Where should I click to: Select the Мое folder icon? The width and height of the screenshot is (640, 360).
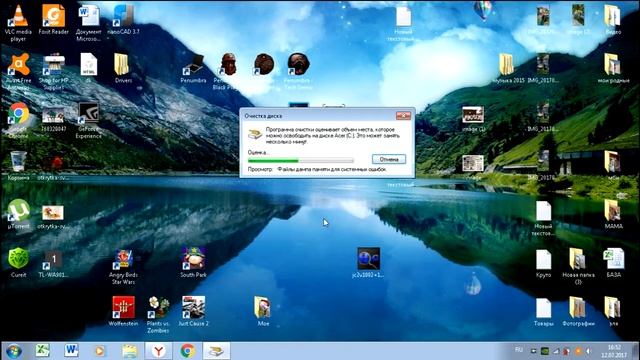coord(263,311)
